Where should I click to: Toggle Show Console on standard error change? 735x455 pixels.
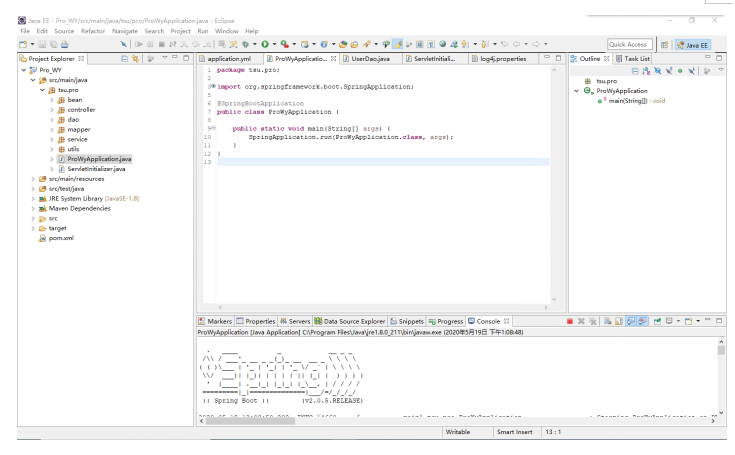coord(643,321)
